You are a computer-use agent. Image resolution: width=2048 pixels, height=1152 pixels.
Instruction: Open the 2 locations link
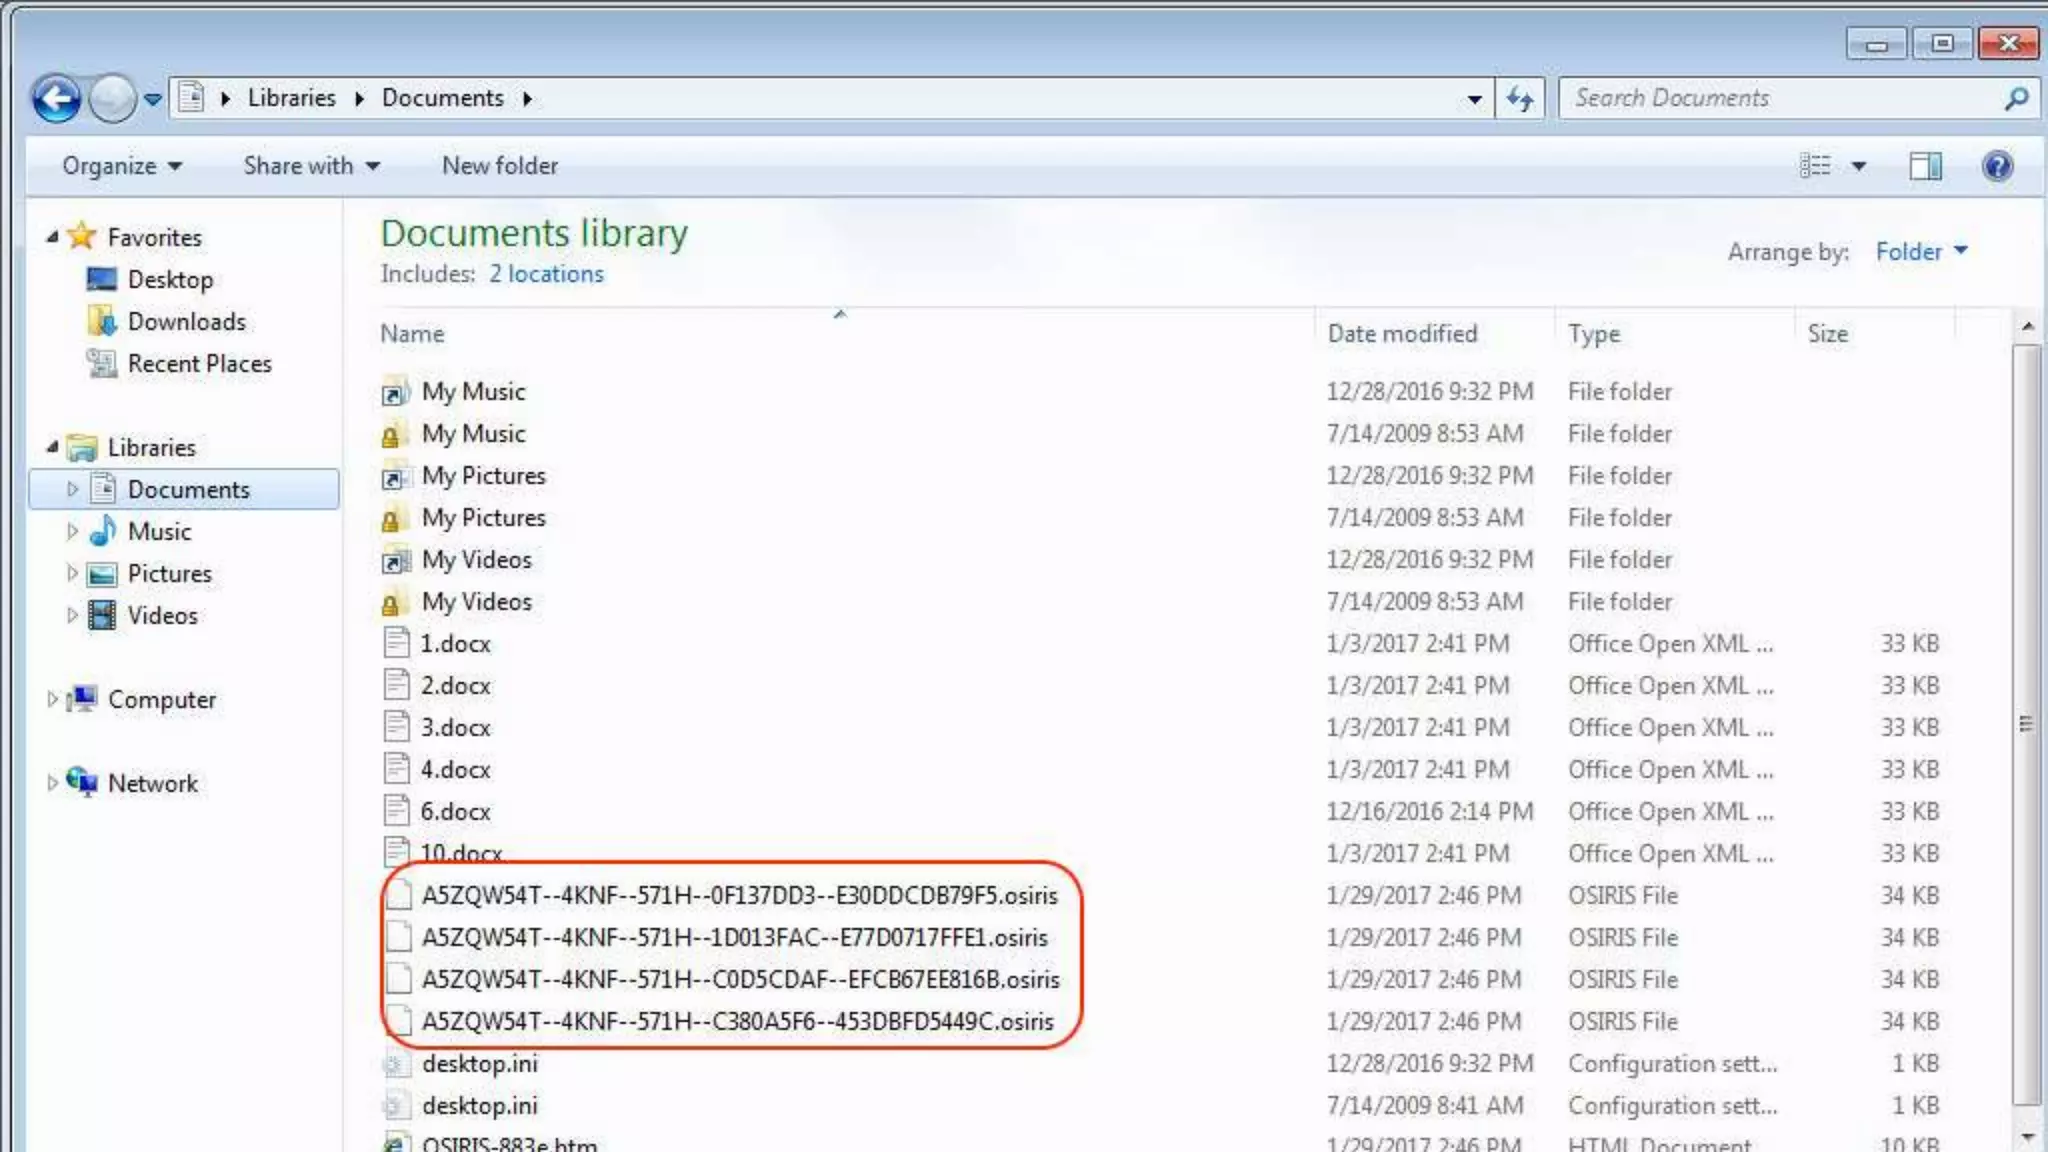[x=546, y=274]
